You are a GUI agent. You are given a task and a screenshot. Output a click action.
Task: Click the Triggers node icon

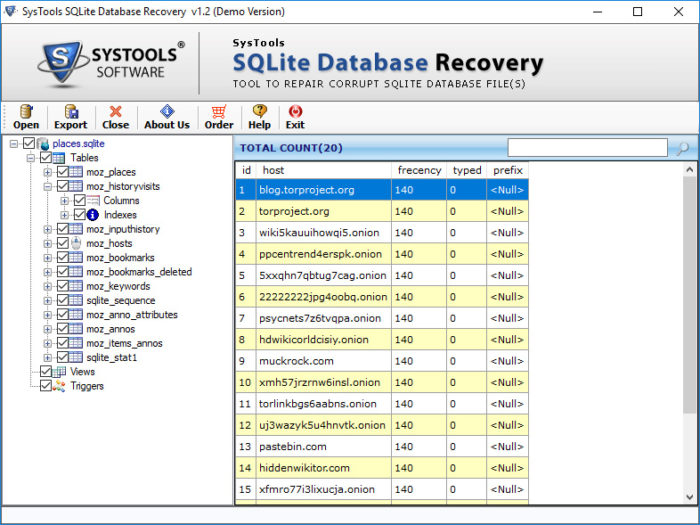pos(59,386)
